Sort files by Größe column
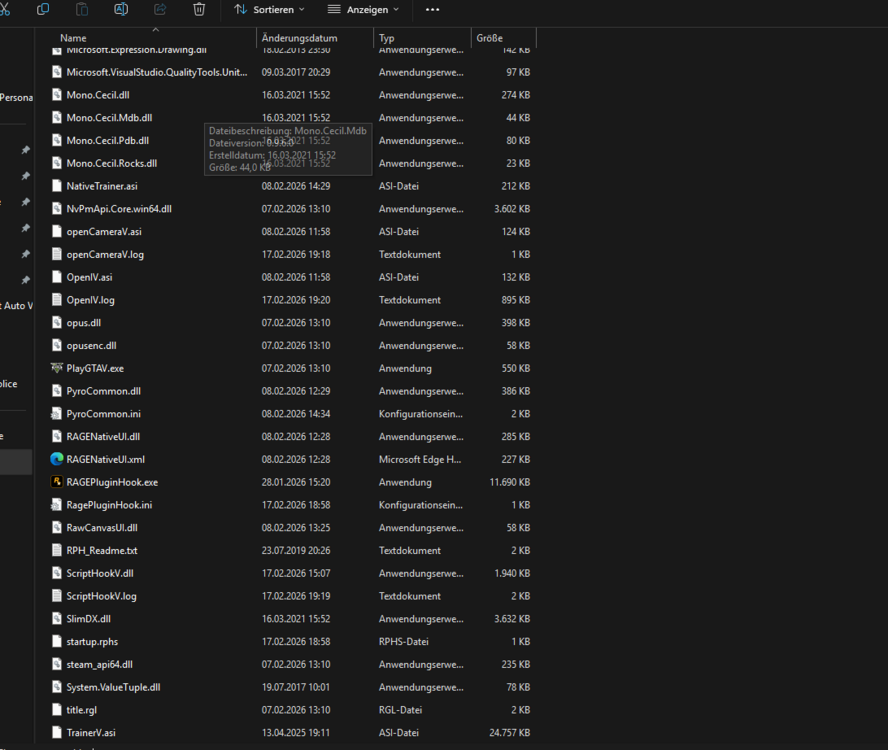This screenshot has height=750, width=888. coord(489,37)
